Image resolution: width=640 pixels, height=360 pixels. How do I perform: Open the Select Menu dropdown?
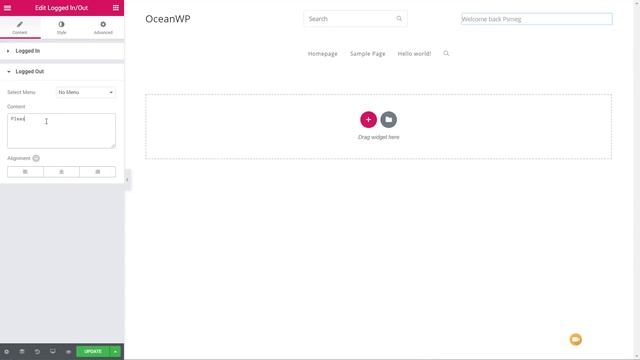coord(86,92)
